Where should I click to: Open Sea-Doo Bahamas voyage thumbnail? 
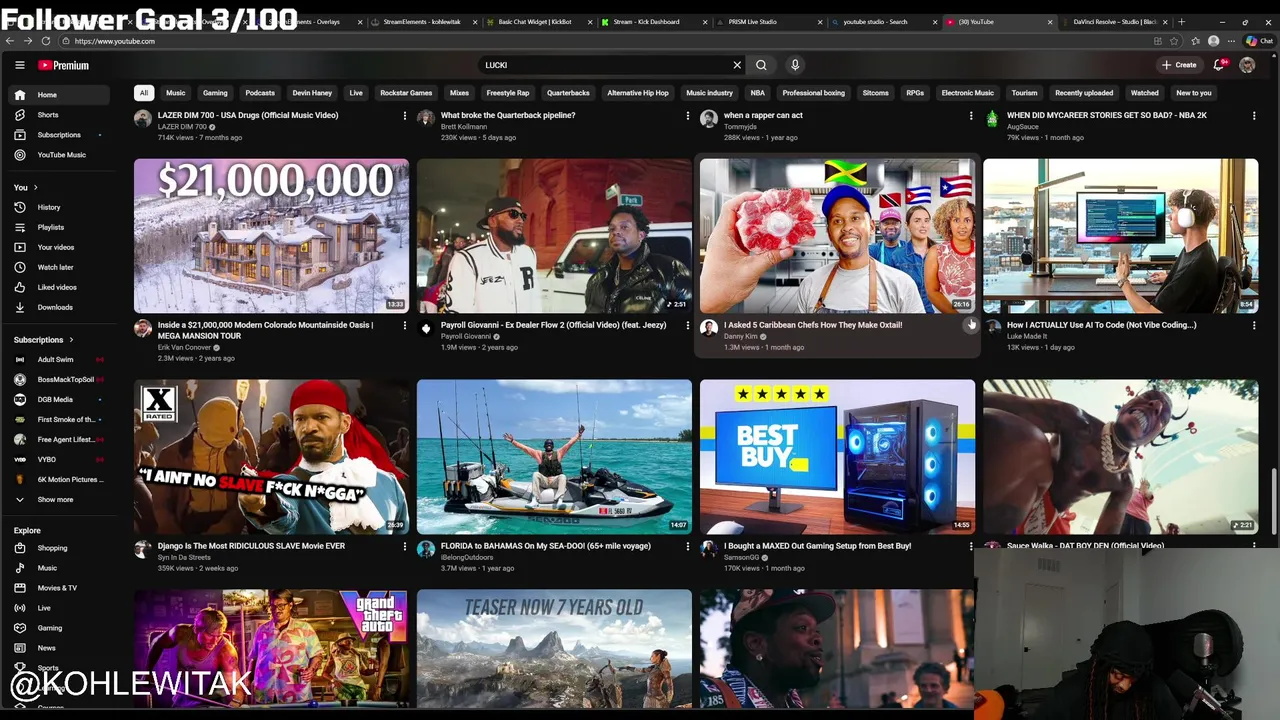554,456
